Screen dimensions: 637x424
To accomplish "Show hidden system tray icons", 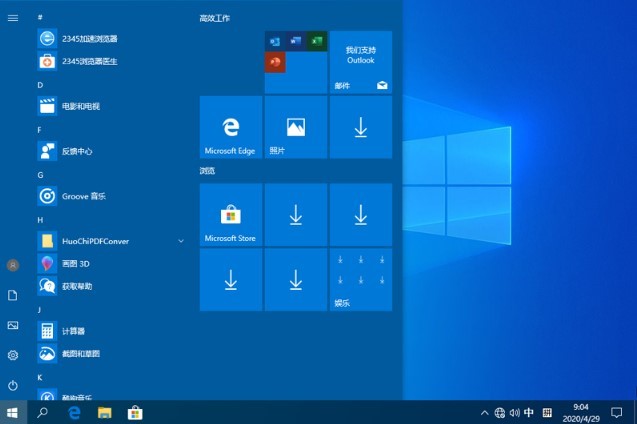I will coord(485,412).
